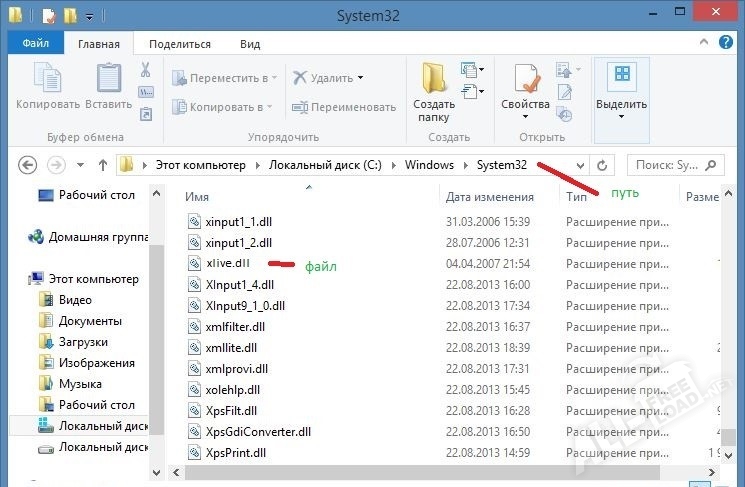Screen dimensions: 745x487
Task: Switch to the Вид (View) tab
Action: 250,44
